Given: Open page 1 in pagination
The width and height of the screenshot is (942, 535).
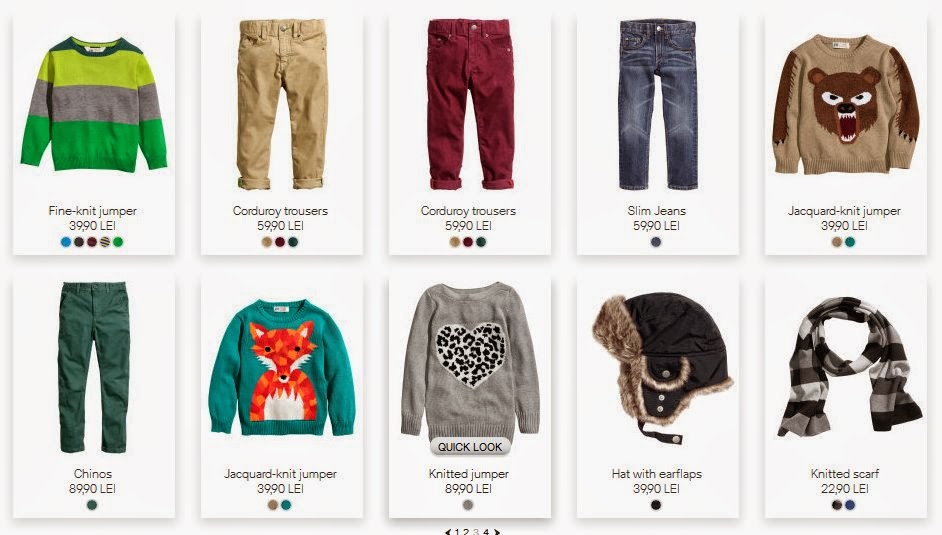Looking at the screenshot, I should pos(457,532).
